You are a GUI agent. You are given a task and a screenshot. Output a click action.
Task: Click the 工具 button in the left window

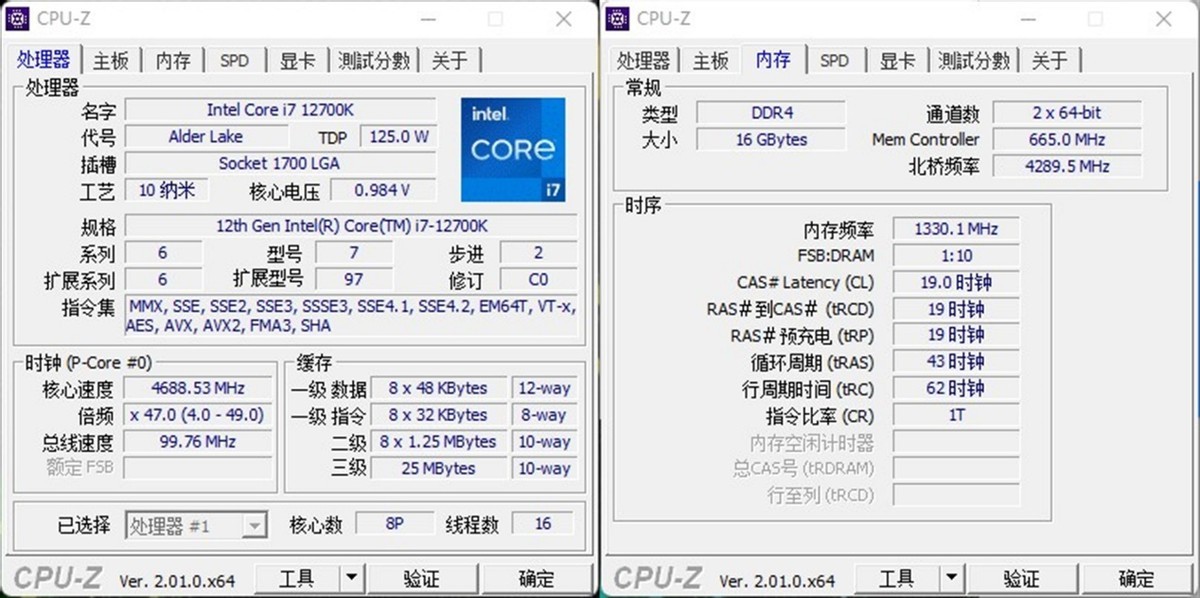point(298,577)
